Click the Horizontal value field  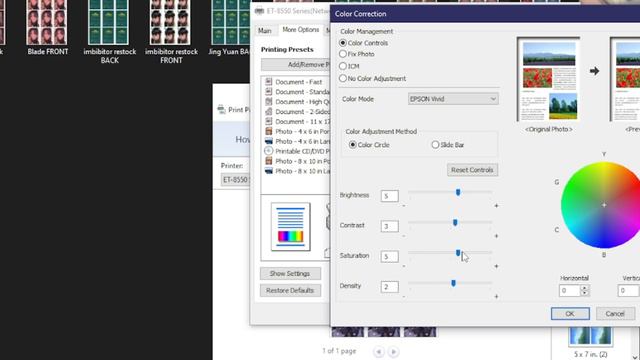click(x=570, y=291)
